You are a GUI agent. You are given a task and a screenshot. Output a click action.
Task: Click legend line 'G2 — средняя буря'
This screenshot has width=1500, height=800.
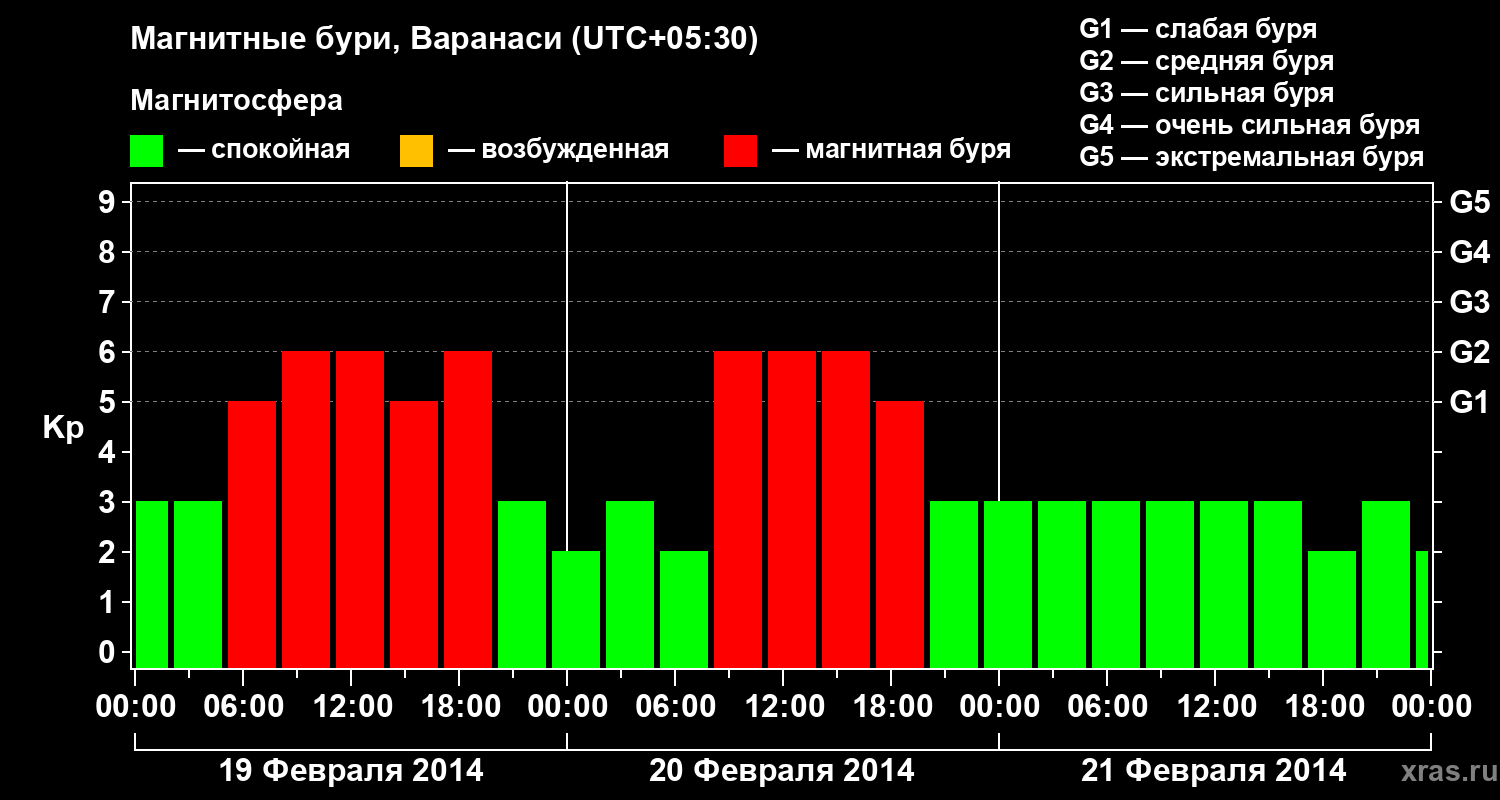point(1207,61)
